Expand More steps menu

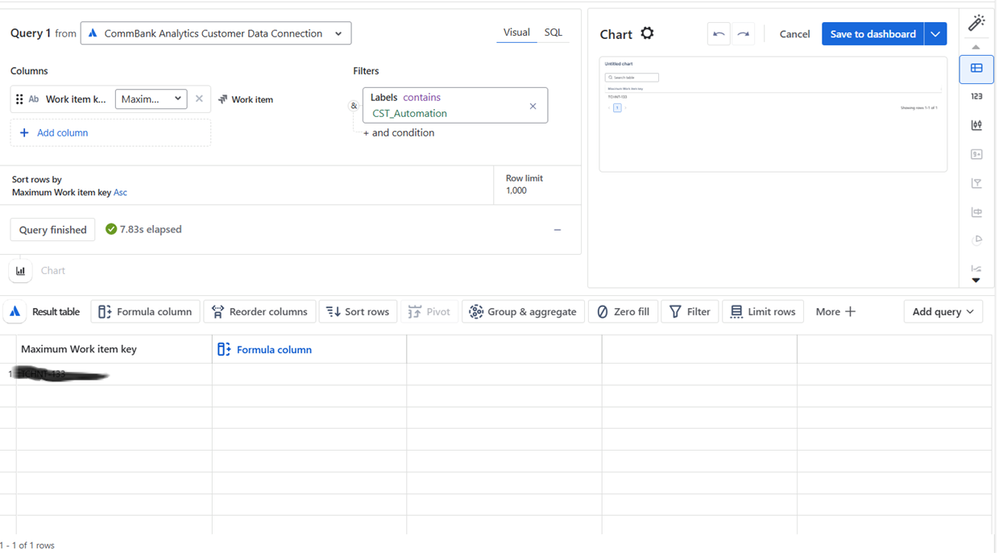(835, 311)
